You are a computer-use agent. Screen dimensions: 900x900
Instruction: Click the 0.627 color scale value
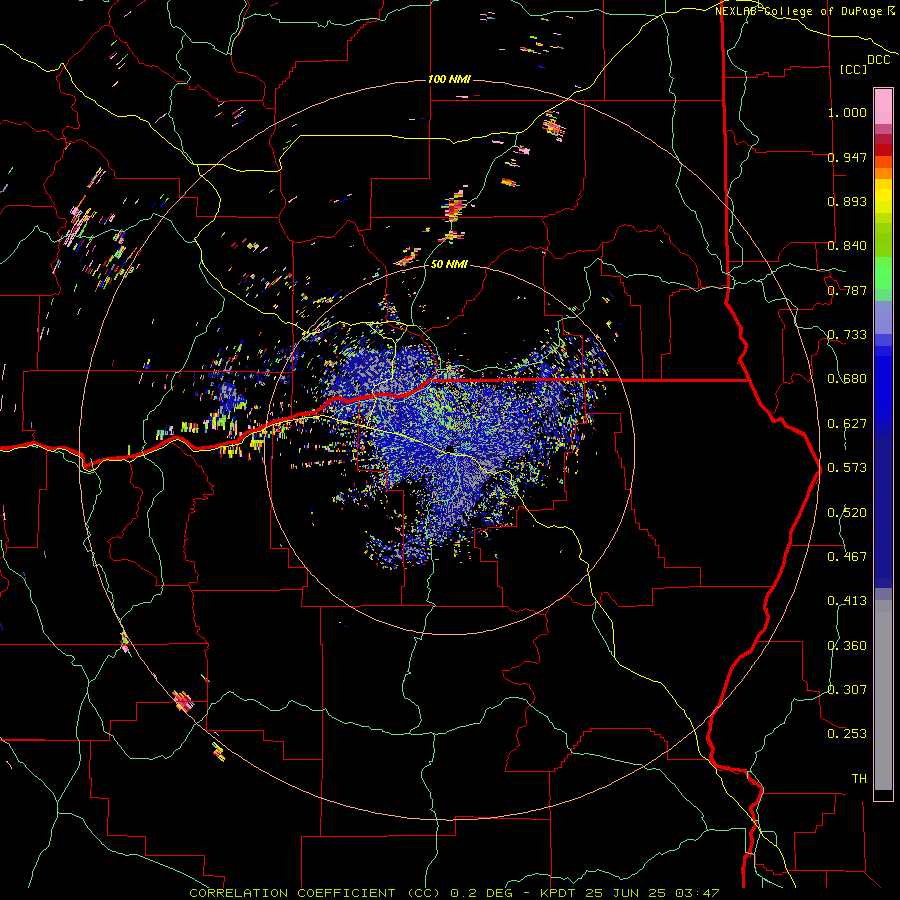(847, 424)
